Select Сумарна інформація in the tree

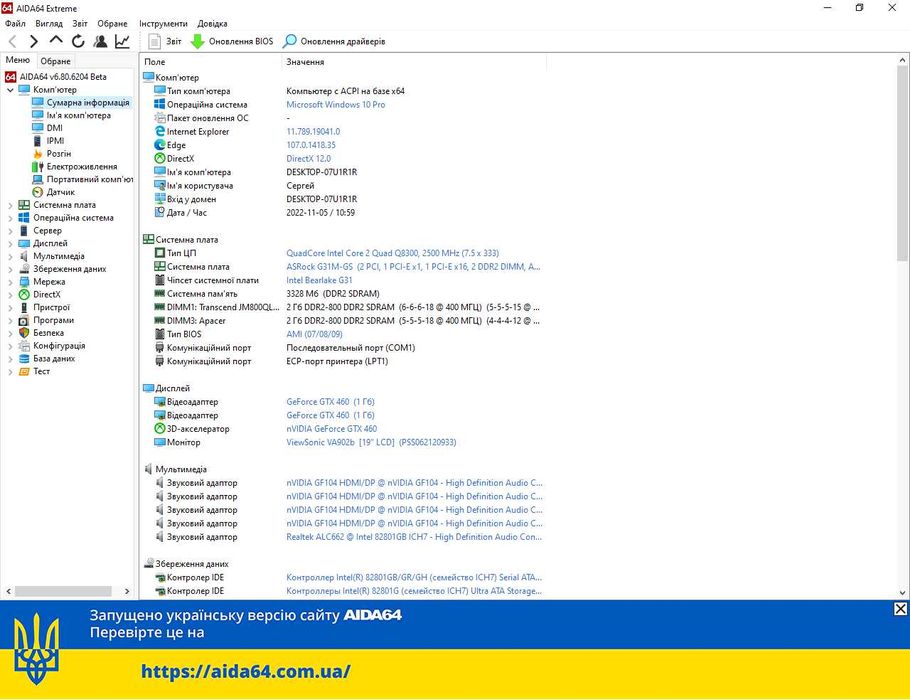click(88, 102)
